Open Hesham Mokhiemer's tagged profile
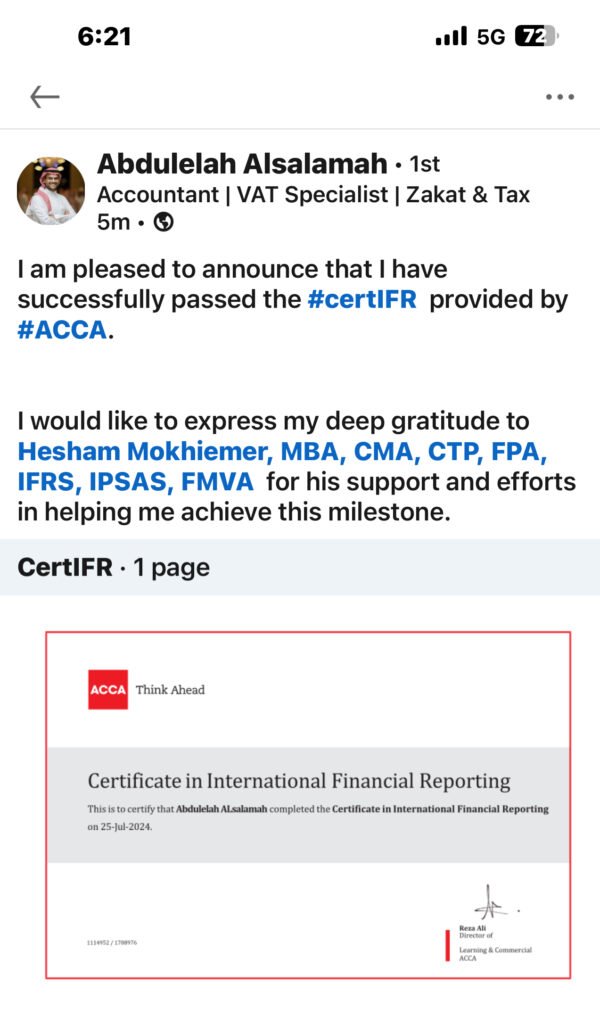600x1024 pixels. pyautogui.click(x=282, y=451)
